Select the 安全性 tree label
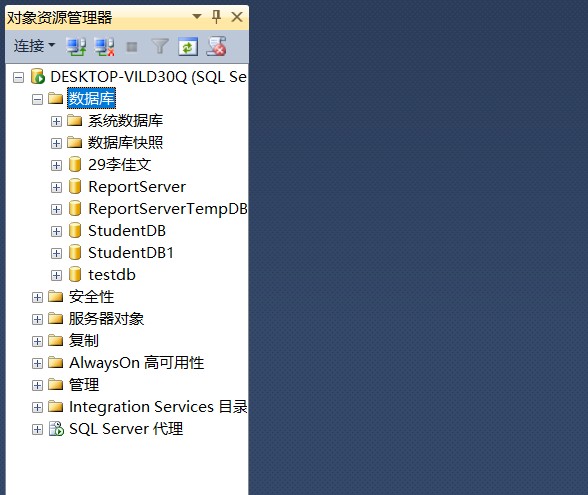 [92, 297]
